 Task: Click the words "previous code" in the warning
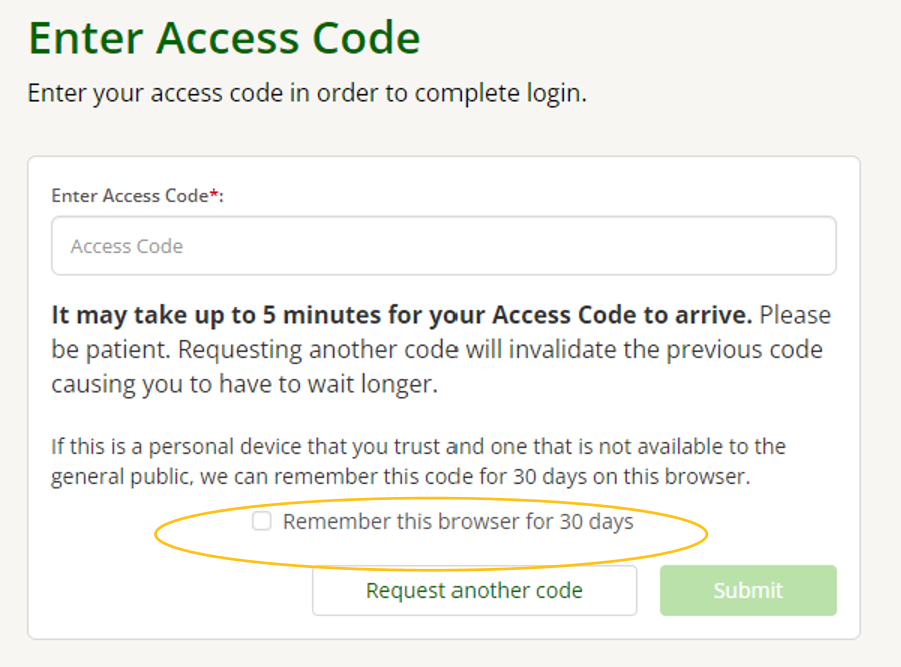tap(762, 351)
